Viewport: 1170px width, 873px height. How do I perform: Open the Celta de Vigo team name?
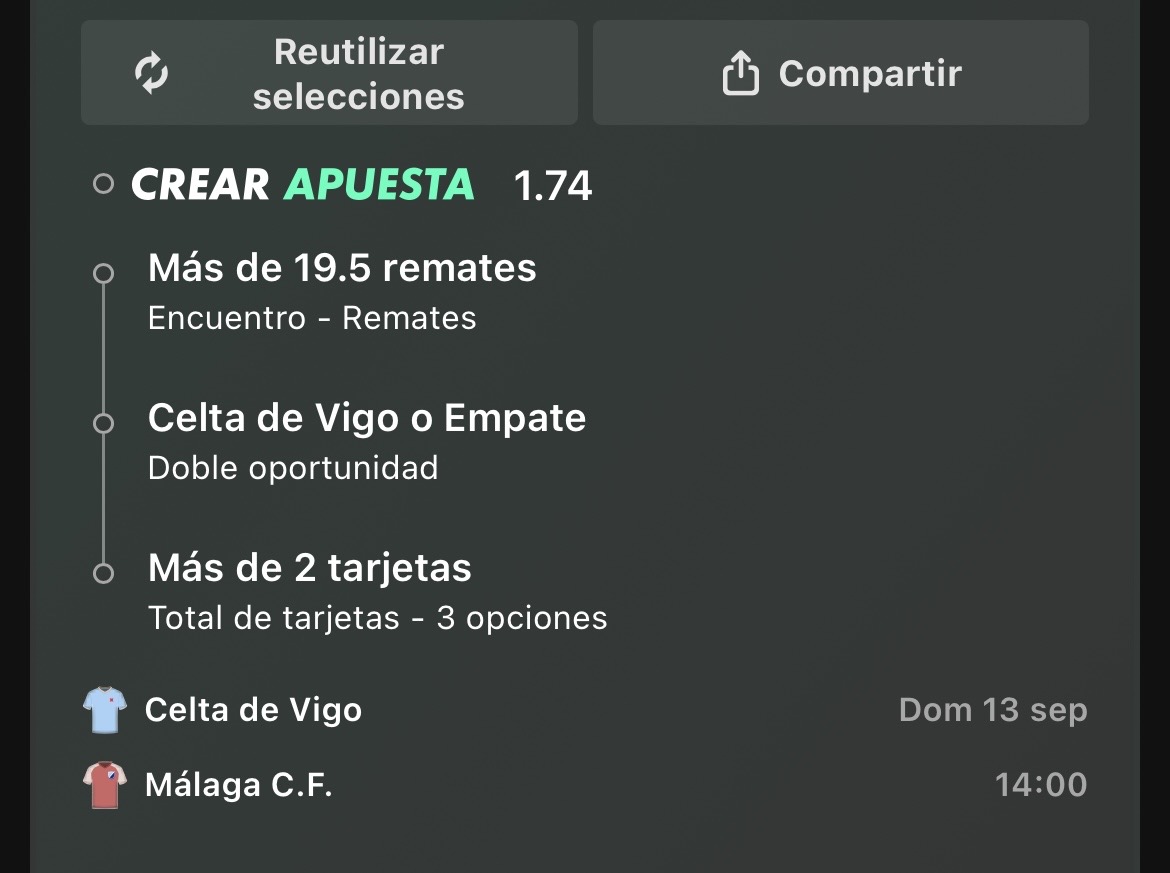point(254,710)
